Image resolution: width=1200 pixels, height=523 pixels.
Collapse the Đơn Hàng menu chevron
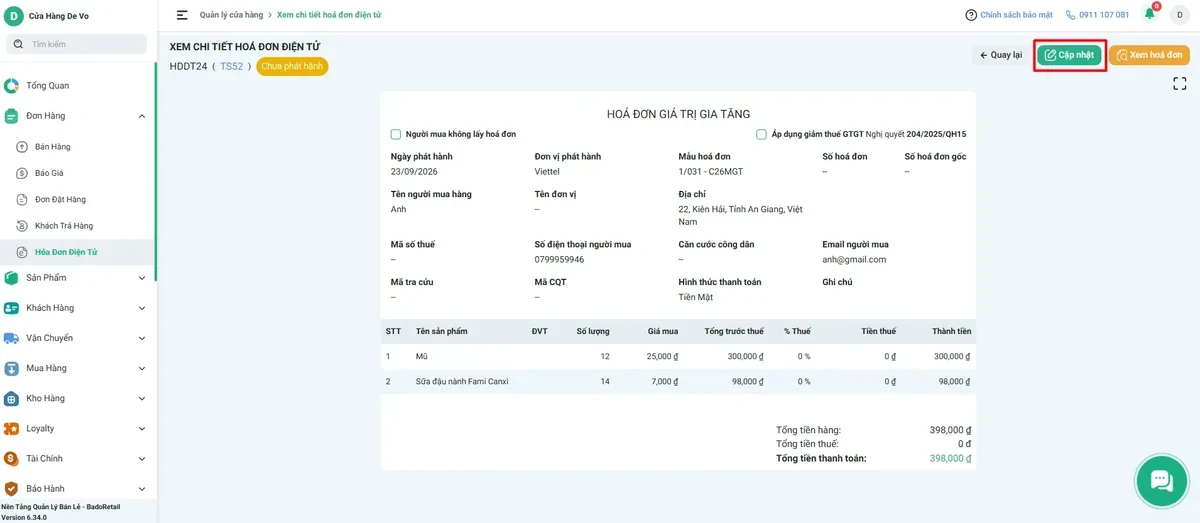coord(142,116)
